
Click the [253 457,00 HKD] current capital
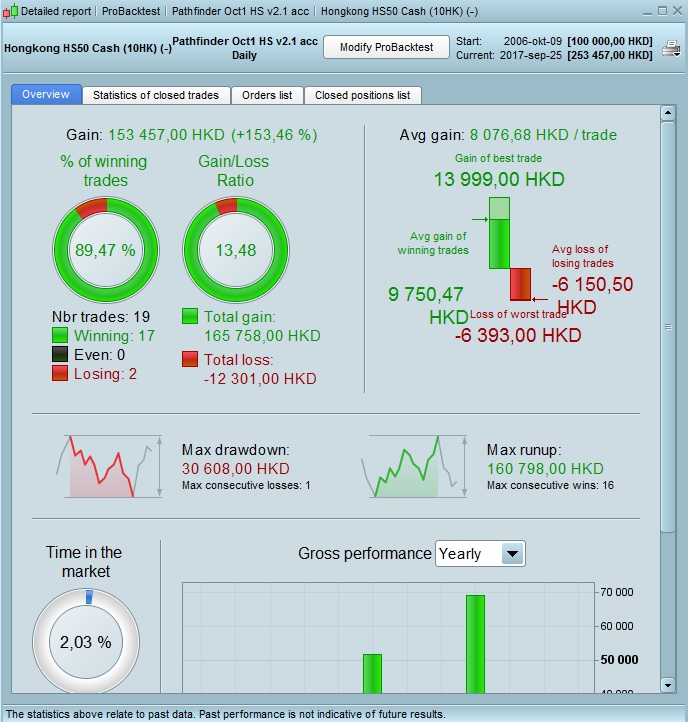click(610, 55)
